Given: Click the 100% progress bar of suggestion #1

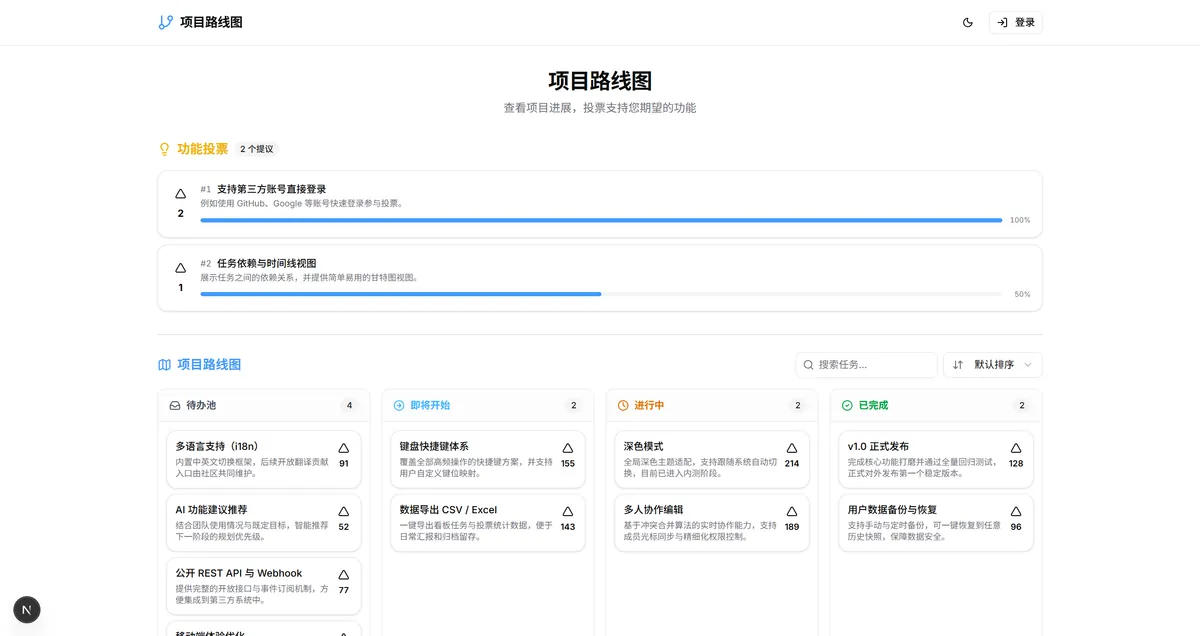Looking at the screenshot, I should click(x=601, y=220).
